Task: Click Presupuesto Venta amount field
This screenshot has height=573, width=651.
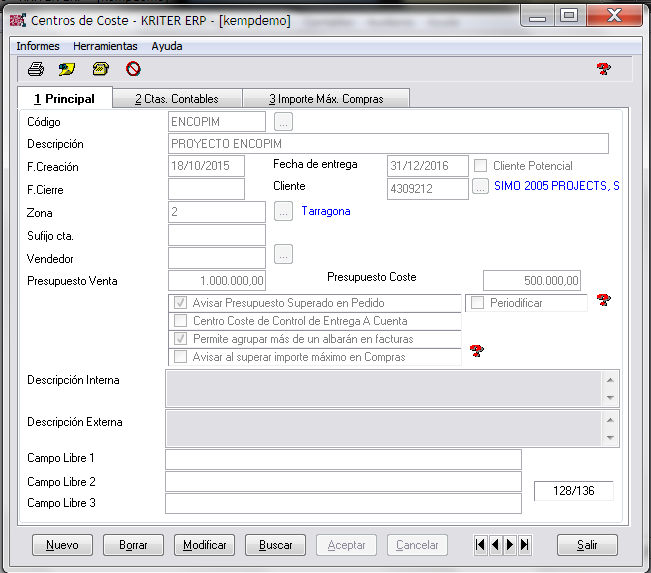Action: pyautogui.click(x=217, y=281)
